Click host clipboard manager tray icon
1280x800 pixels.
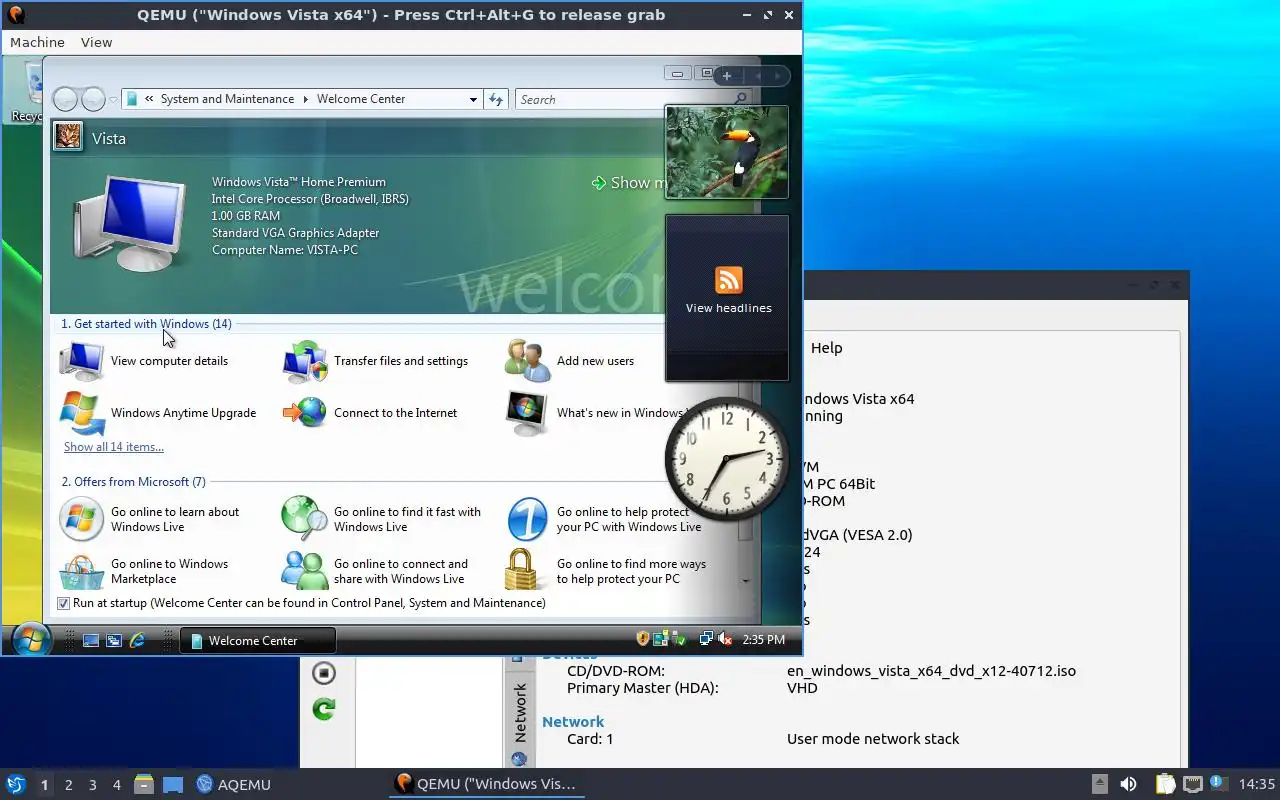[x=1165, y=784]
